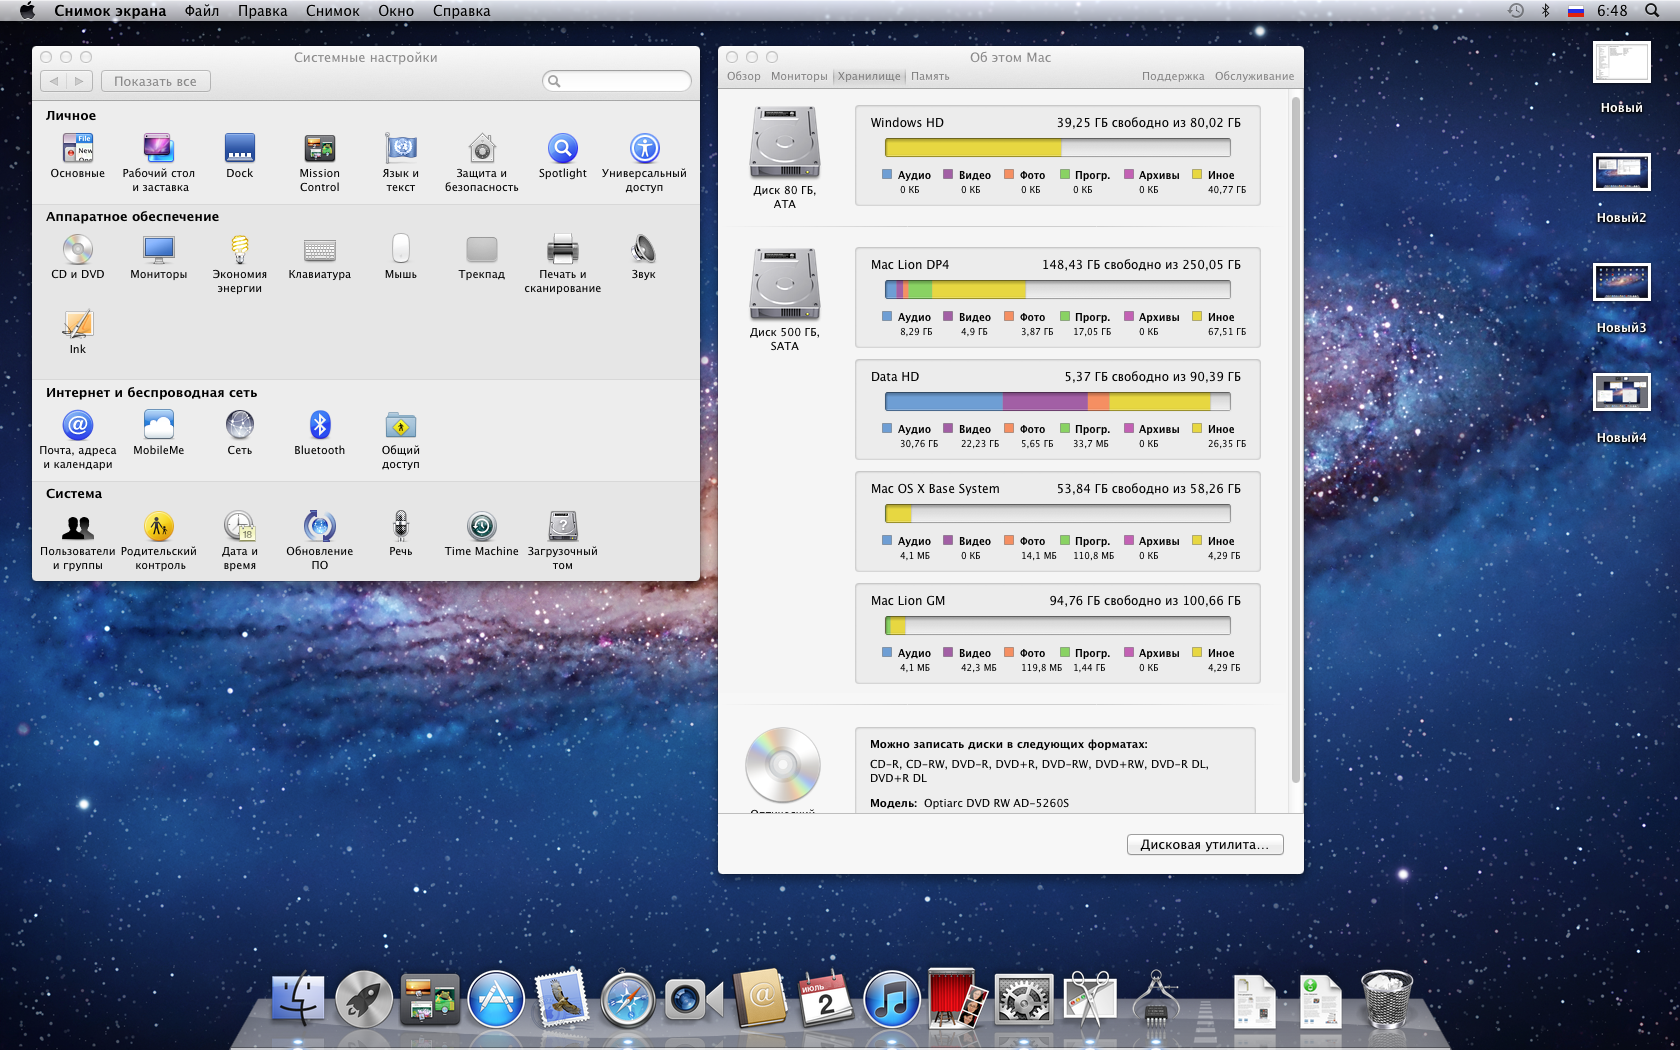
Task: Click the Показать все button
Action: (x=155, y=82)
